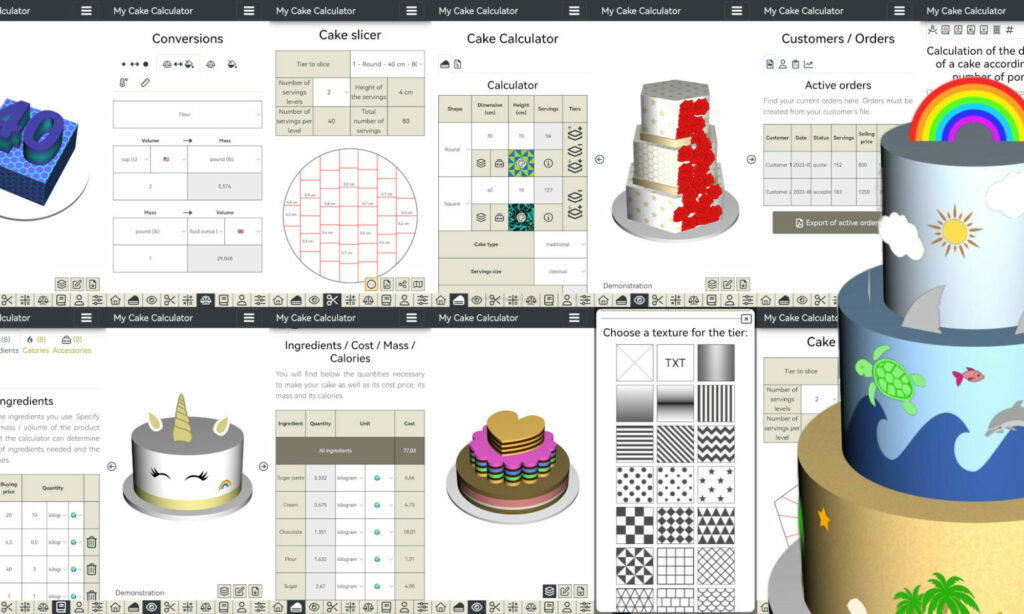
Task: Delete an ingredient using the trash can icon
Action: coord(91,542)
